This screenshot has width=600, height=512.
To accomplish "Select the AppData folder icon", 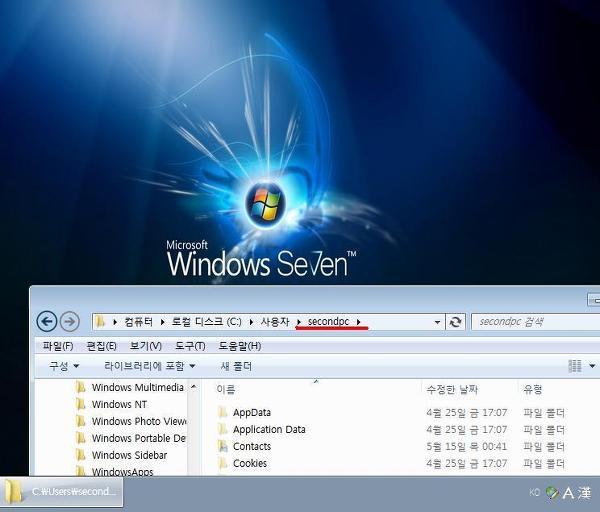I will (x=222, y=412).
